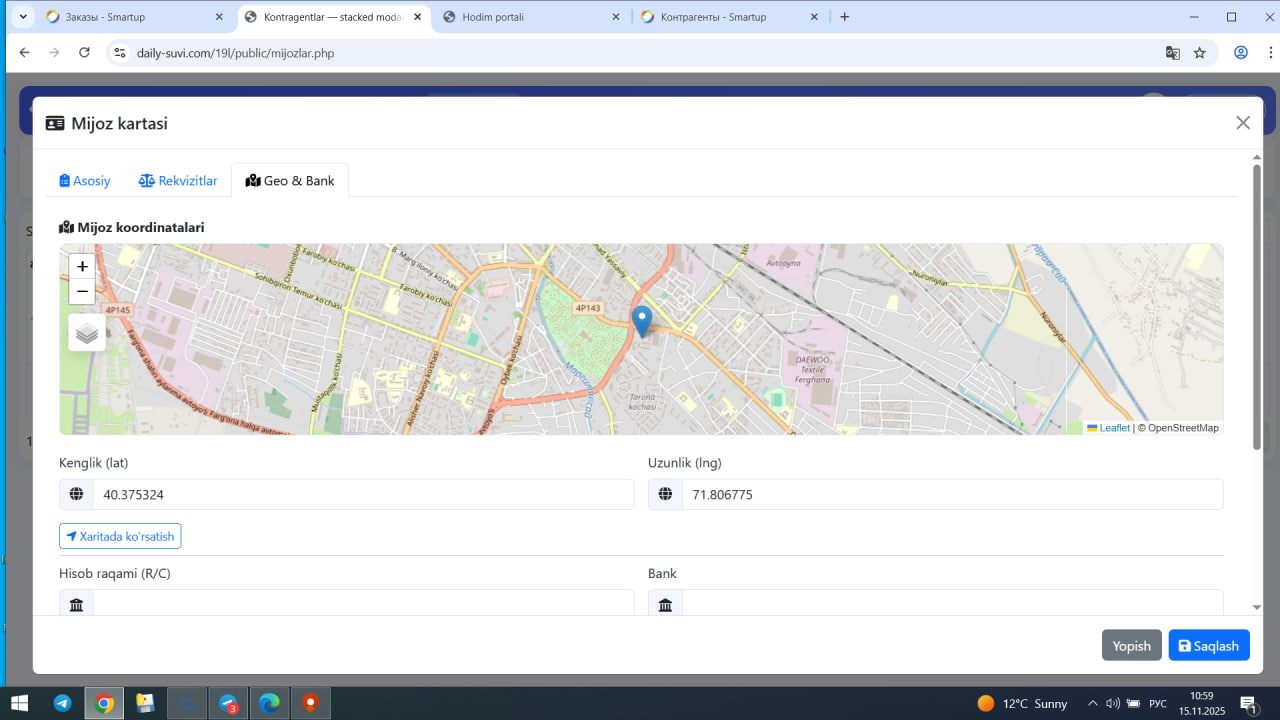Expand the Chrome tab search dropdown
The height and width of the screenshot is (720, 1280).
(x=22, y=17)
